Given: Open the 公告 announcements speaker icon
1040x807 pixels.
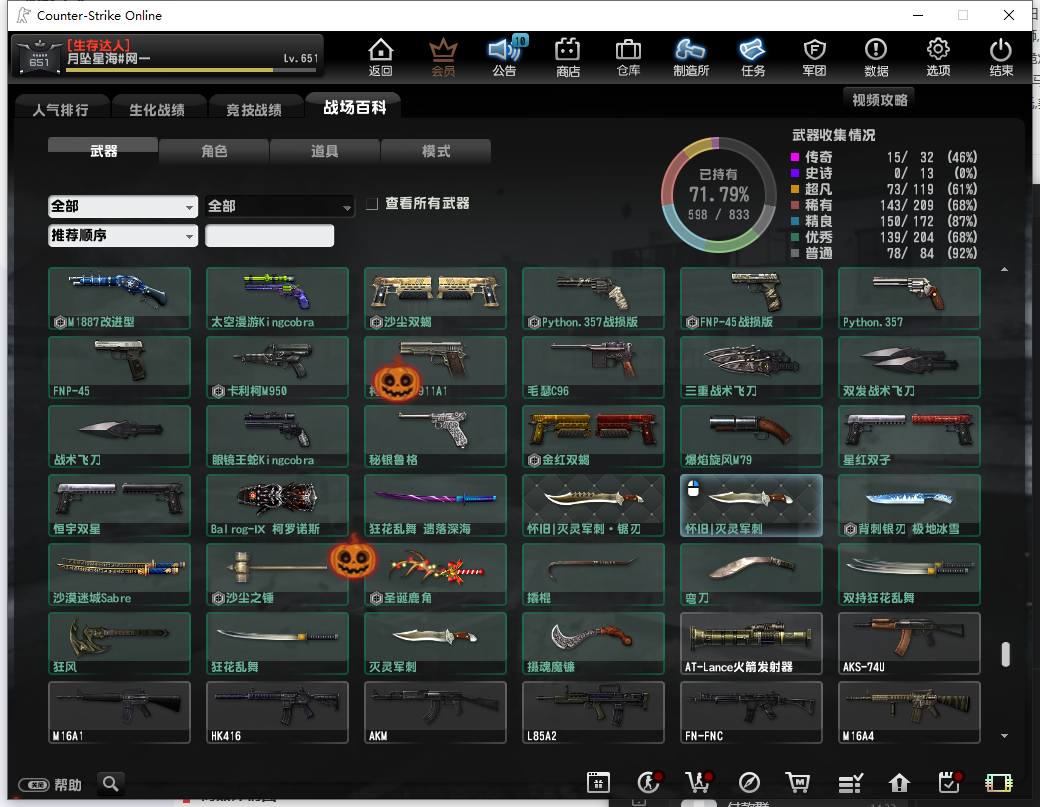Looking at the screenshot, I should [505, 56].
